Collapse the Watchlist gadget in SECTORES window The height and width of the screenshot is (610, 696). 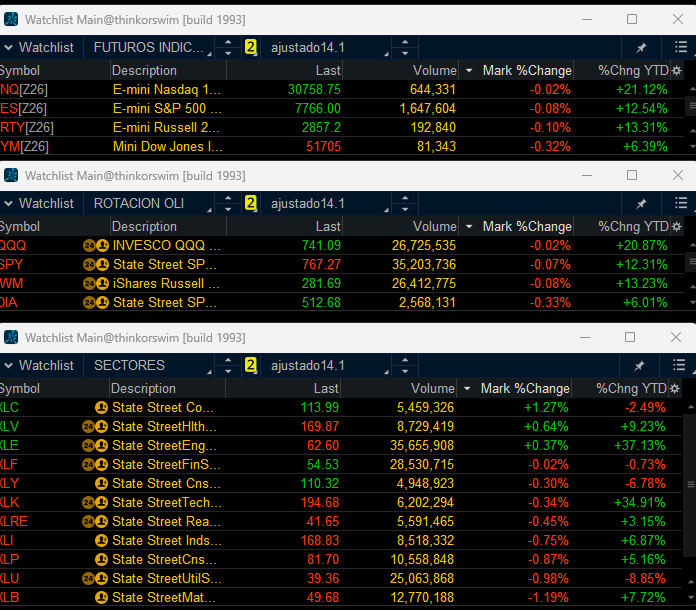pyautogui.click(x=8, y=365)
